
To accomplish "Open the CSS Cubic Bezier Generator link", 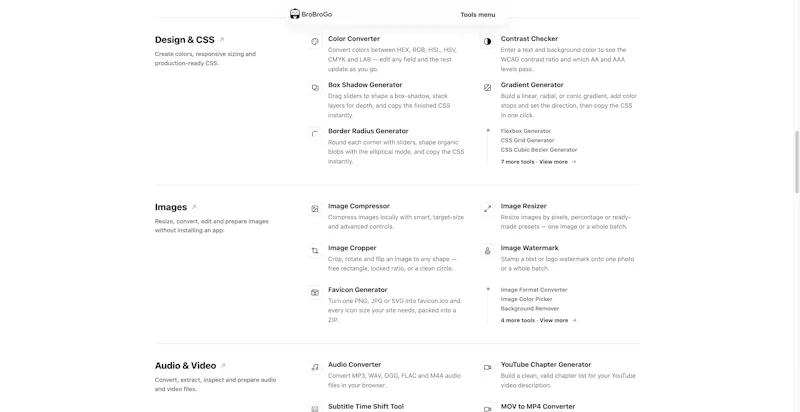I will [539, 150].
